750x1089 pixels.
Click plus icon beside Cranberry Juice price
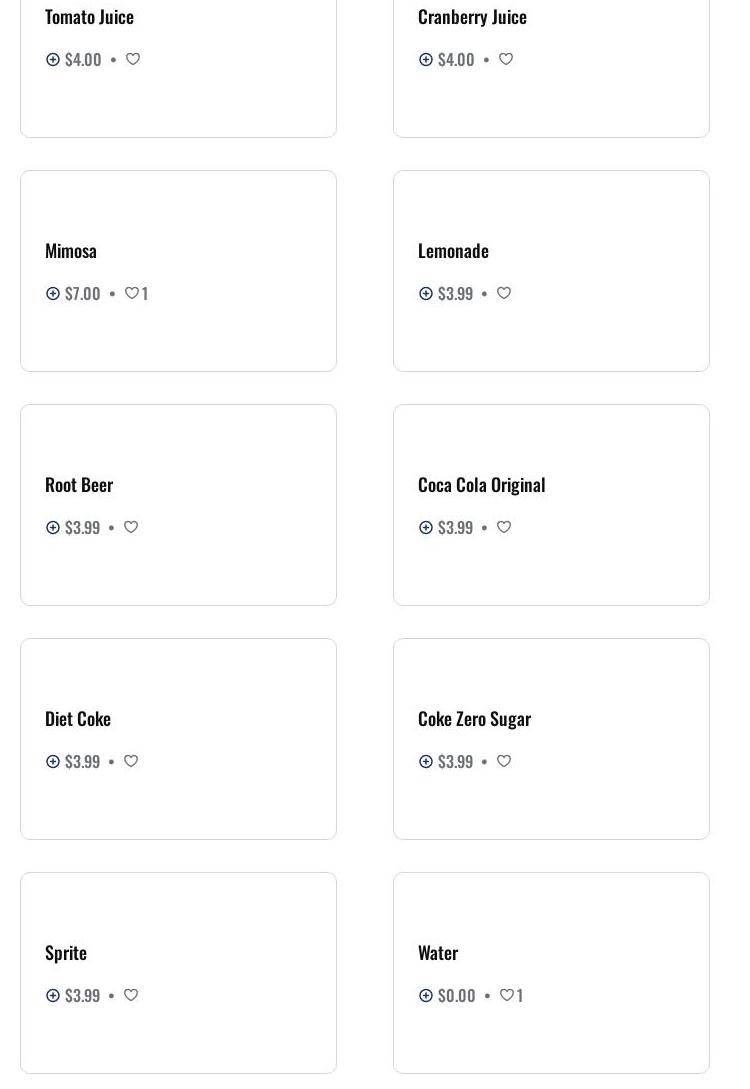point(426,59)
